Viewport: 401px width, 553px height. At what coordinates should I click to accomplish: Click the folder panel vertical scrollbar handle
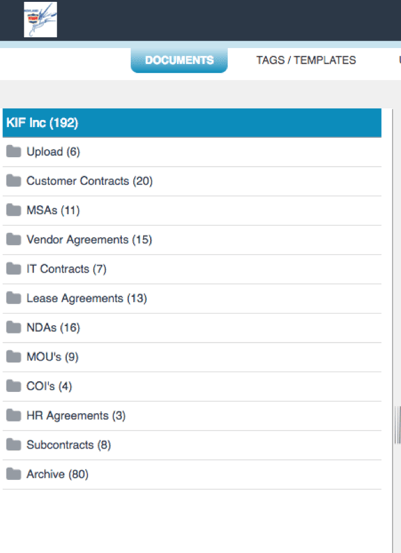(x=398, y=425)
